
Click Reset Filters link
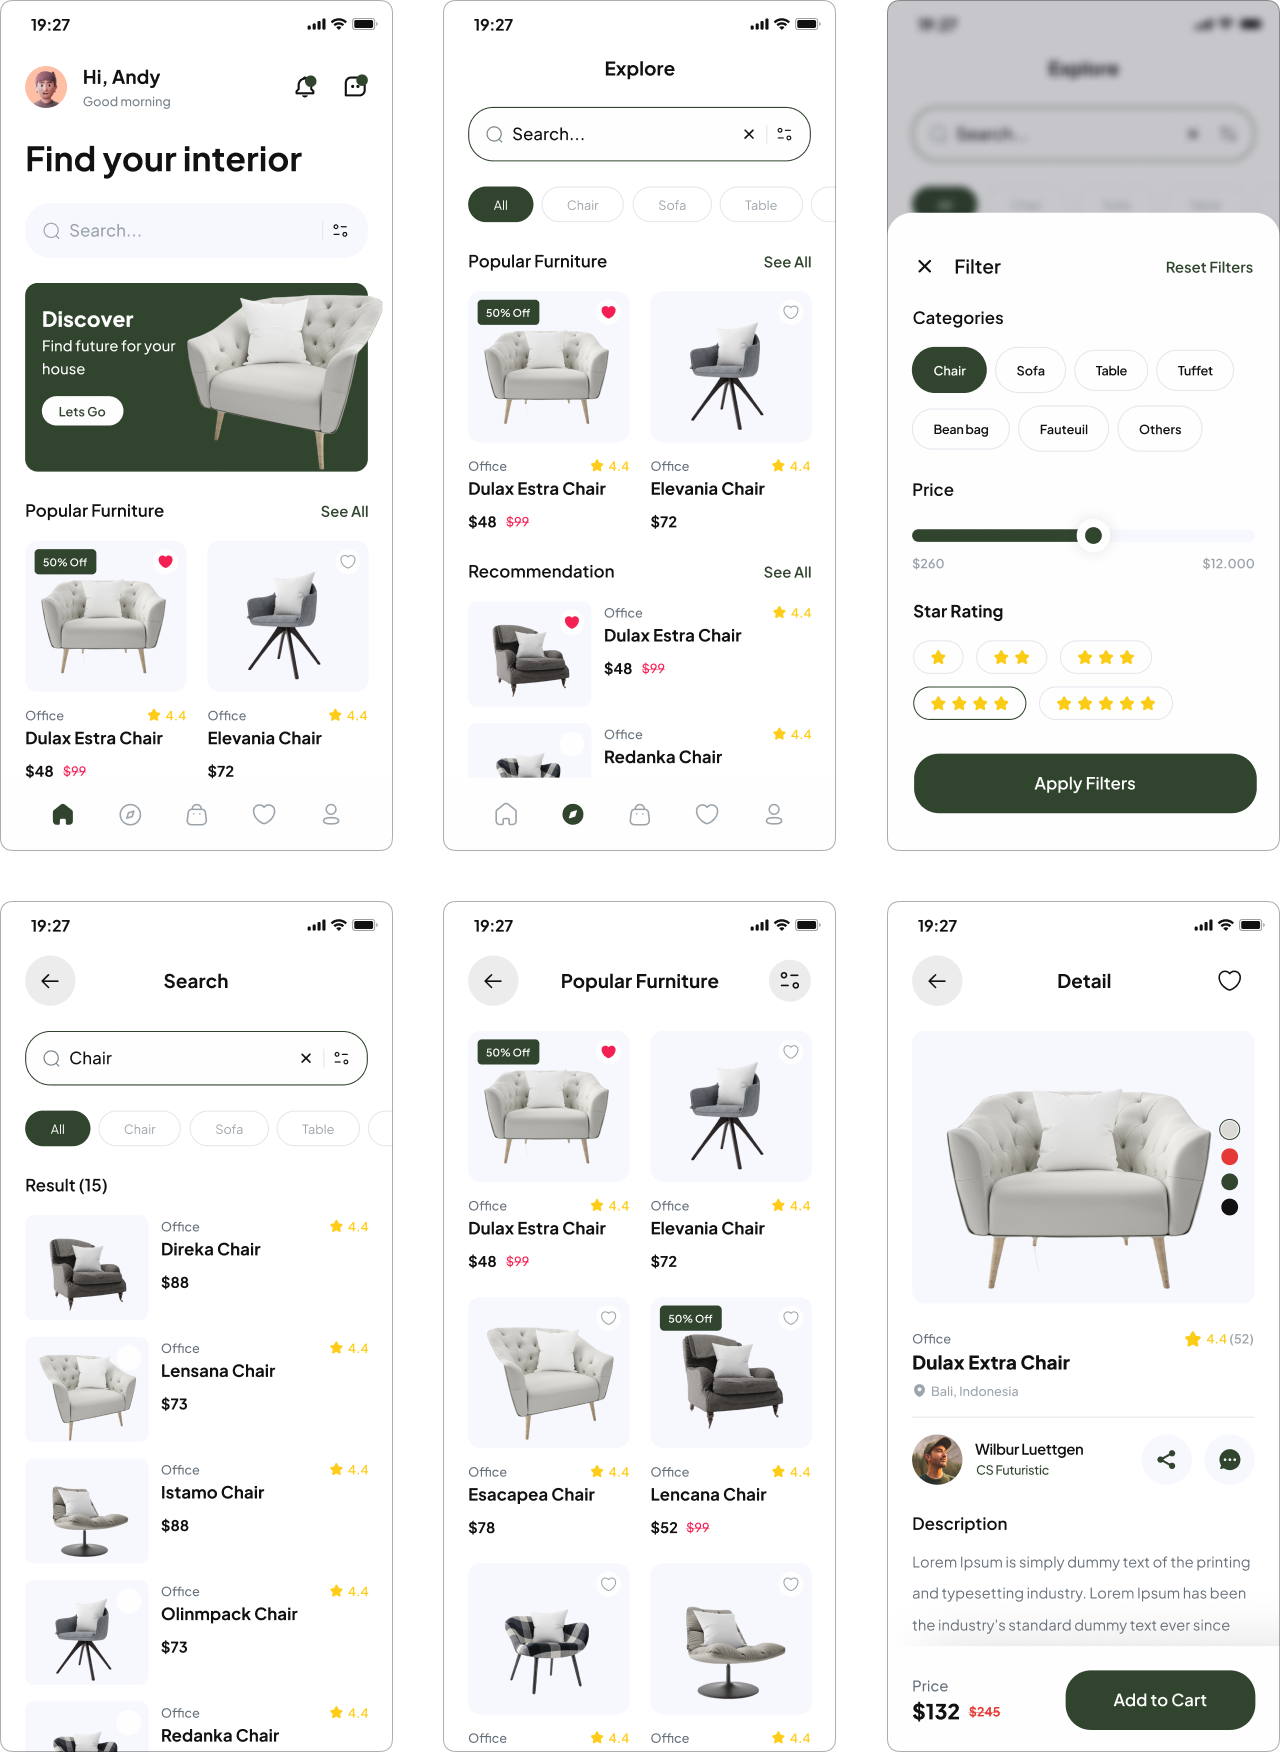(1209, 267)
